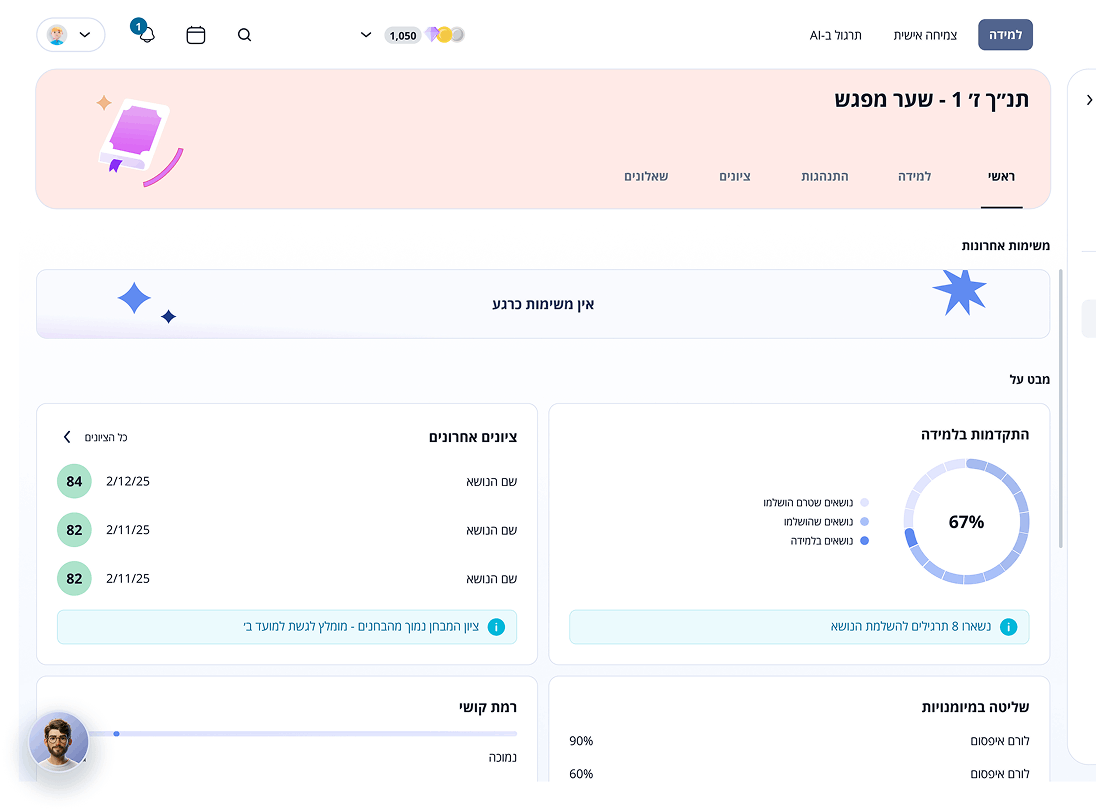
Task: Click the אין משימות כרגע message
Action: tap(543, 304)
